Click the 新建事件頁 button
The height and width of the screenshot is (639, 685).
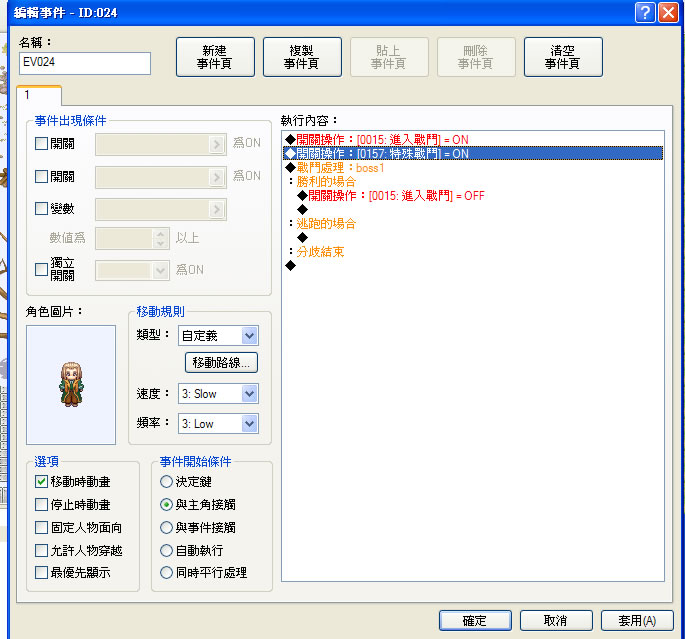pyautogui.click(x=215, y=57)
